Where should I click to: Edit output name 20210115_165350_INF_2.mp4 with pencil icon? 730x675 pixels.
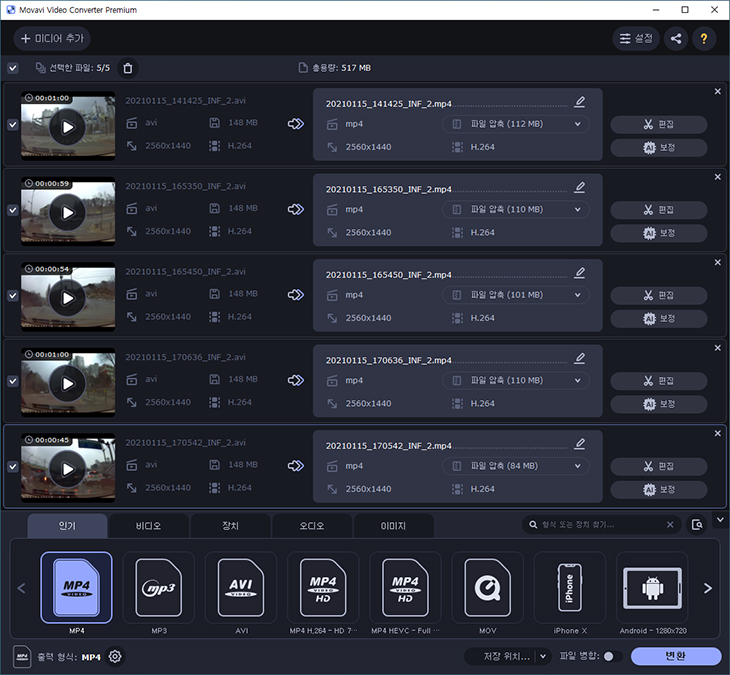pyautogui.click(x=580, y=188)
